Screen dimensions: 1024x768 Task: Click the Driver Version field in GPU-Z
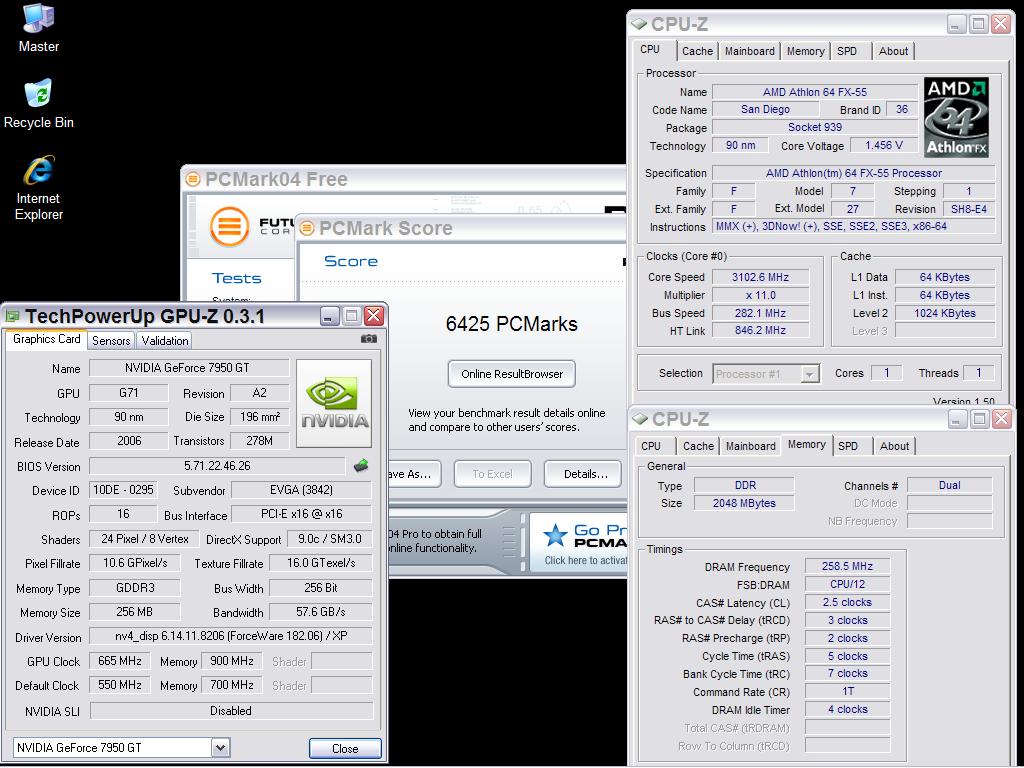[231, 636]
